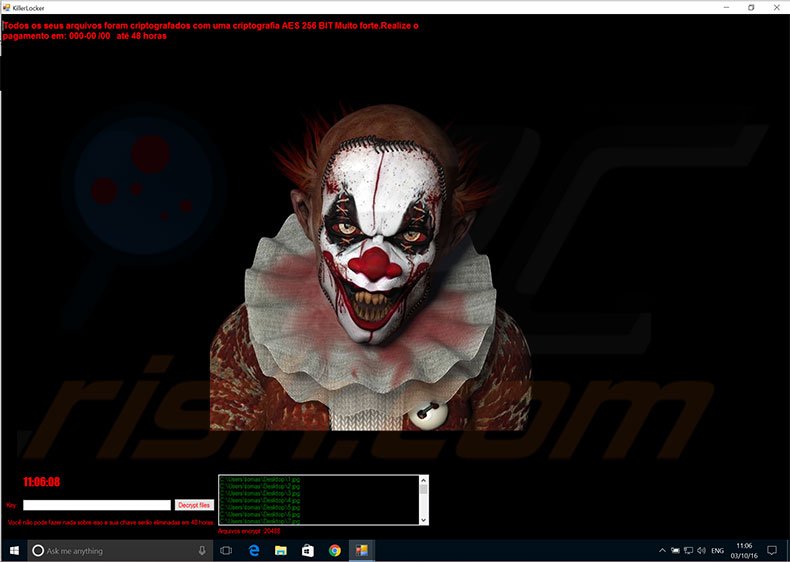Click the ransom message beginning 'Todos os seus arquivos'
Viewport: 790px width, 562px height.
tap(210, 31)
